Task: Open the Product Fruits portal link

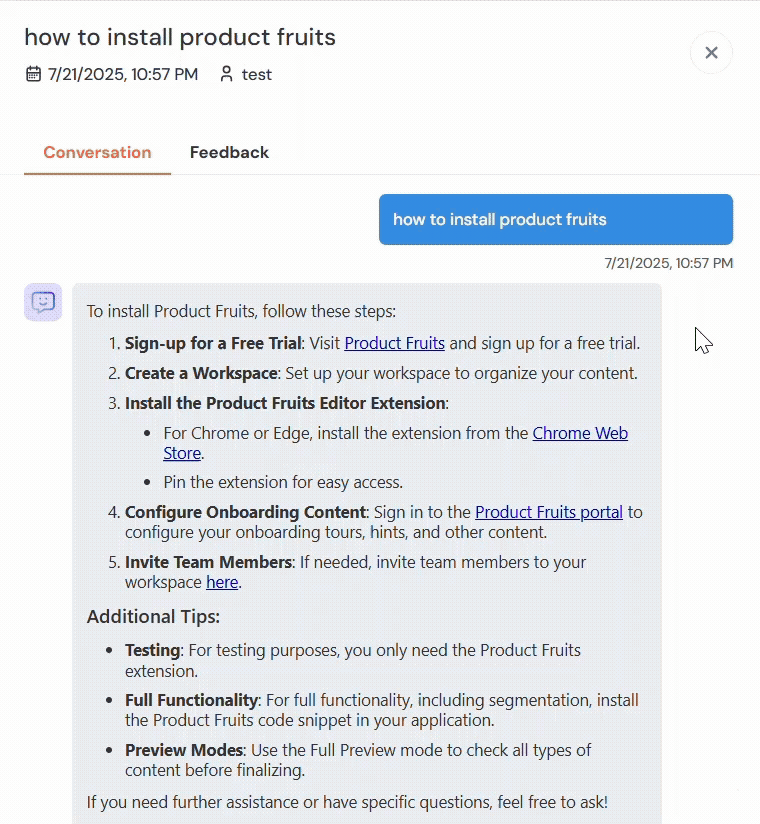Action: (548, 512)
